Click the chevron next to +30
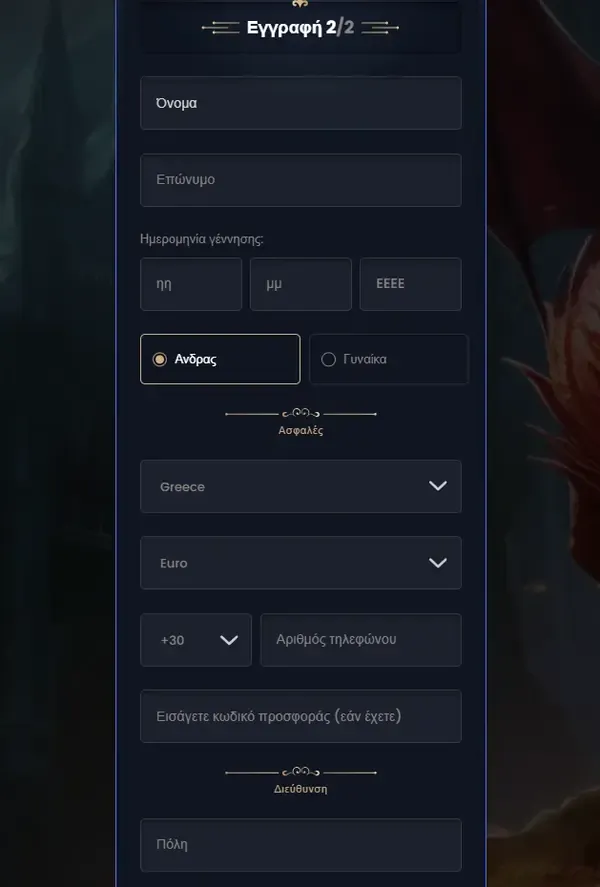Screen dimensions: 600x887 coord(228,640)
